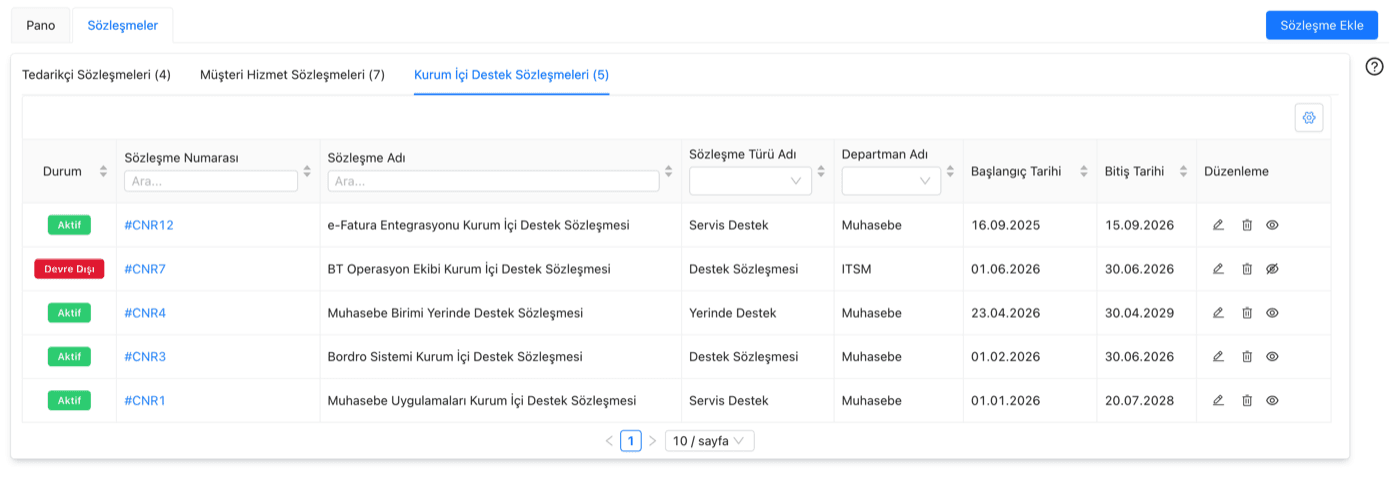Open the 10 / sayfa page size dropdown

[710, 441]
